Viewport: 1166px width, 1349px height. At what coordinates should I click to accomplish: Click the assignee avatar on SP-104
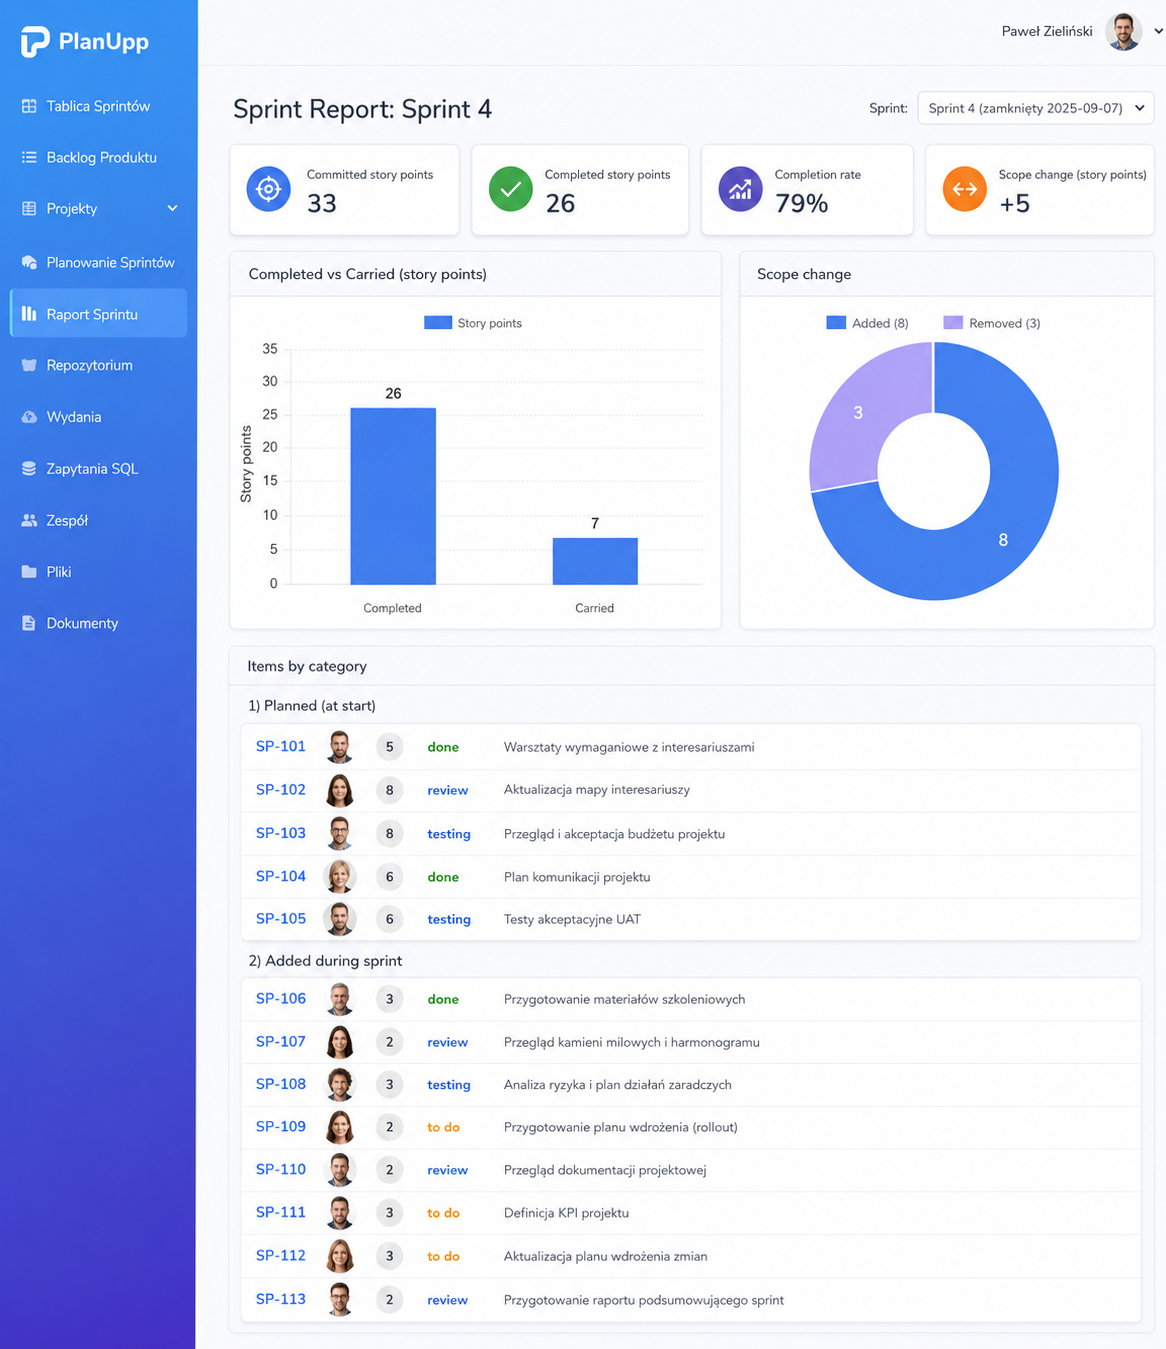click(x=340, y=876)
